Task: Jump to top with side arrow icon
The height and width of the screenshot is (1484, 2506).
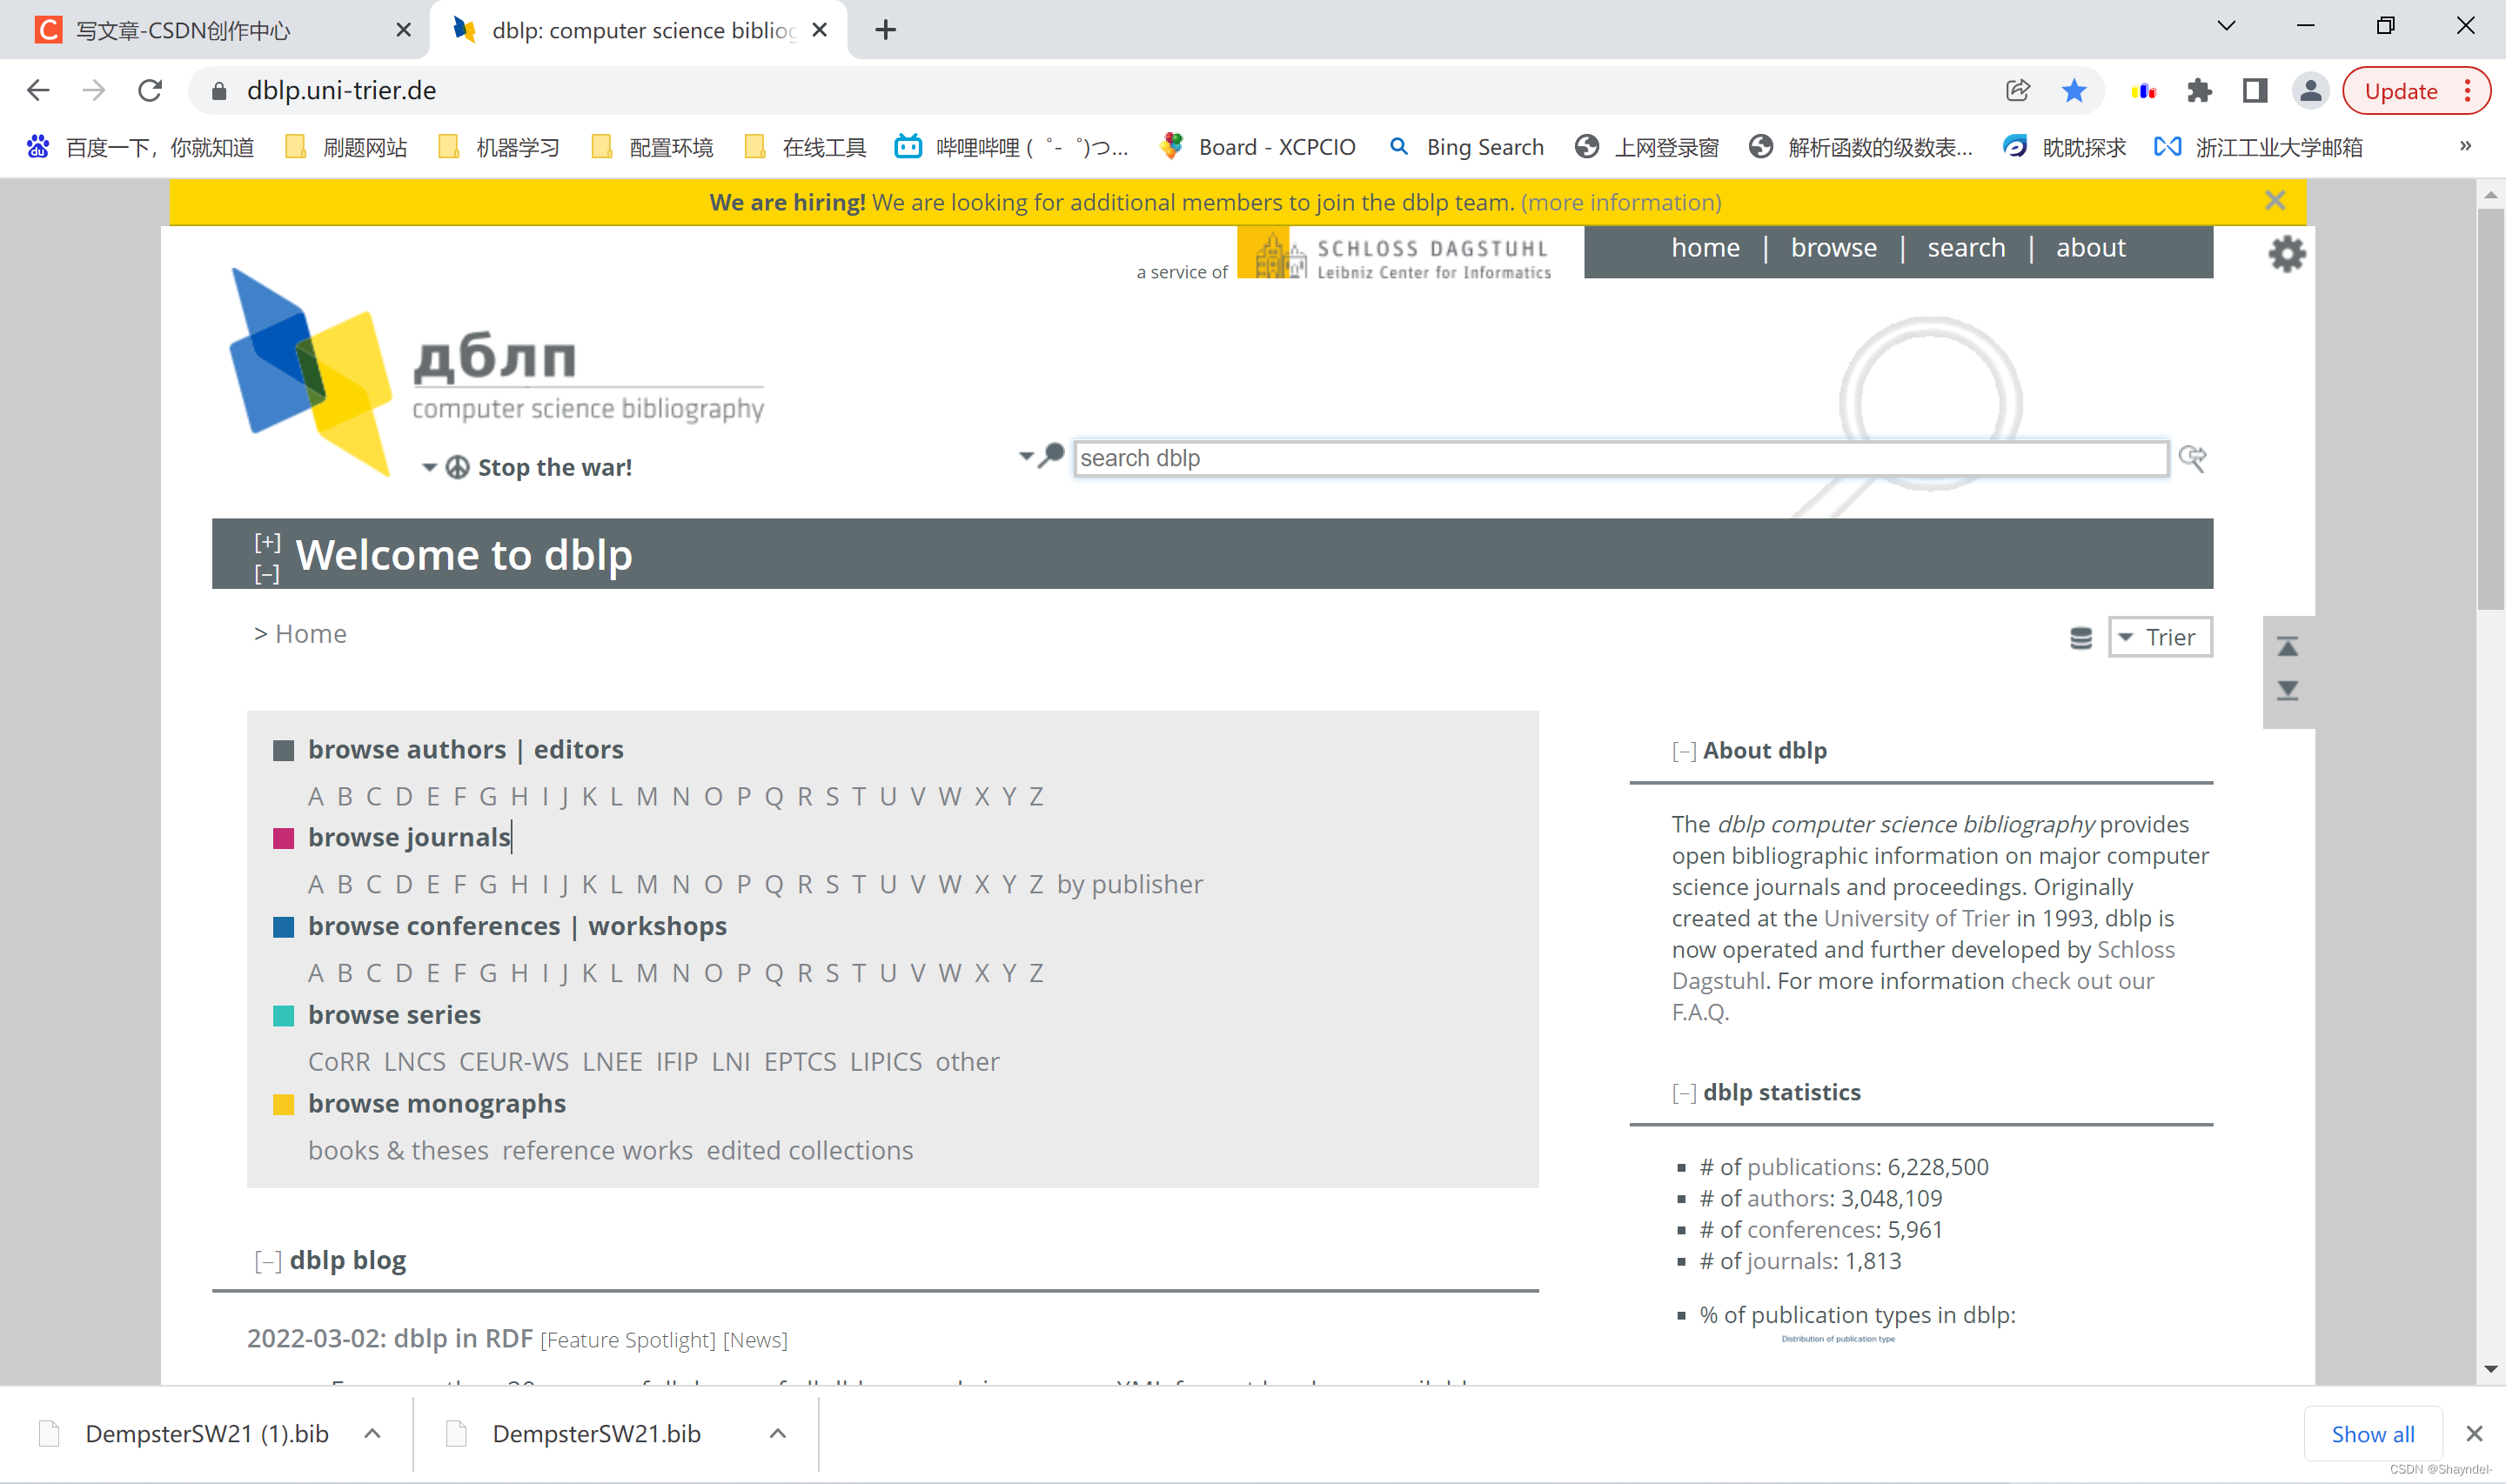Action: (x=2287, y=646)
